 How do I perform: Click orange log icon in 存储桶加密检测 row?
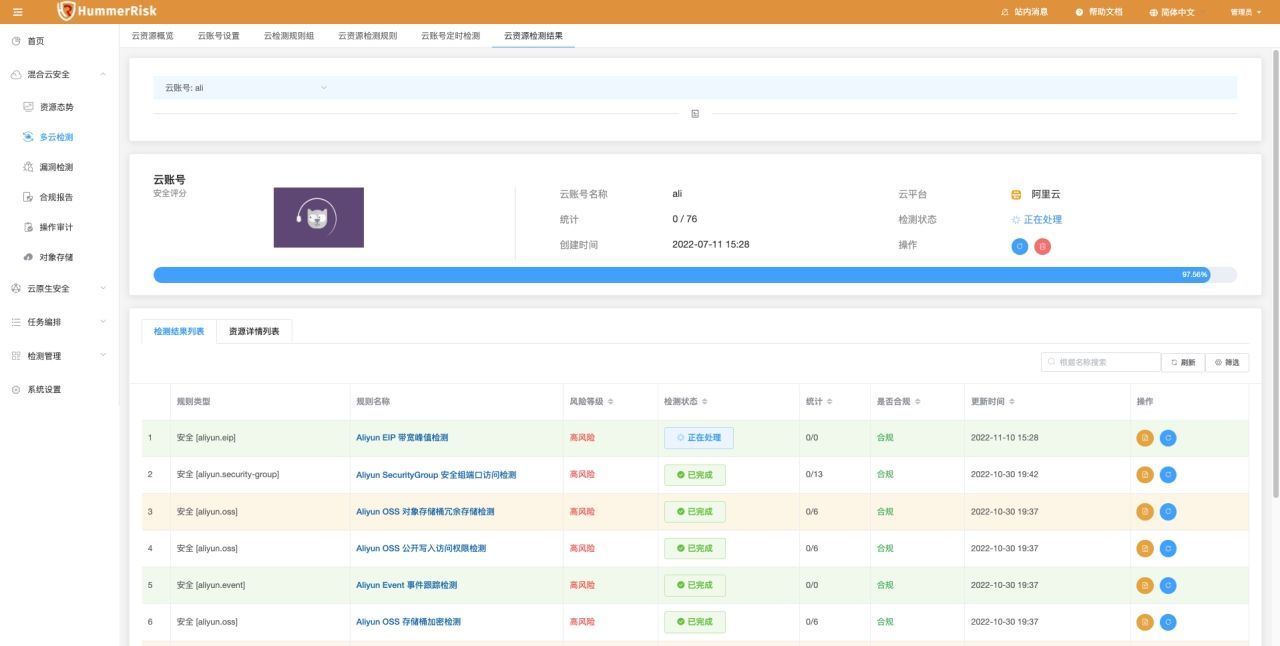pos(1146,622)
